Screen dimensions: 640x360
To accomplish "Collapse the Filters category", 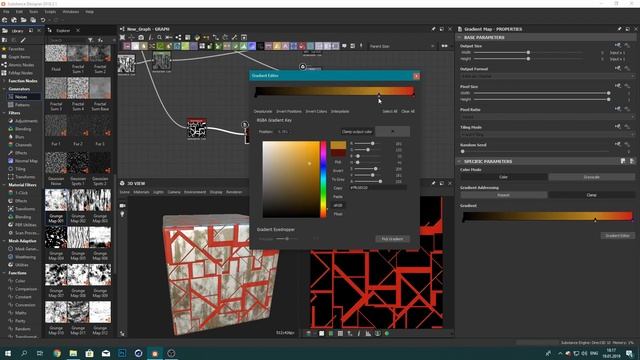I will tap(4, 113).
